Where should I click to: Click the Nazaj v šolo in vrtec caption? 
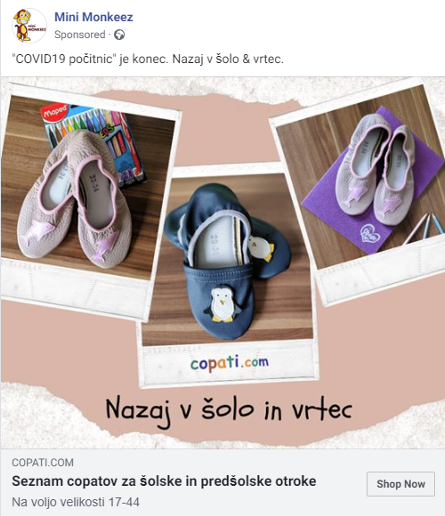click(x=229, y=410)
